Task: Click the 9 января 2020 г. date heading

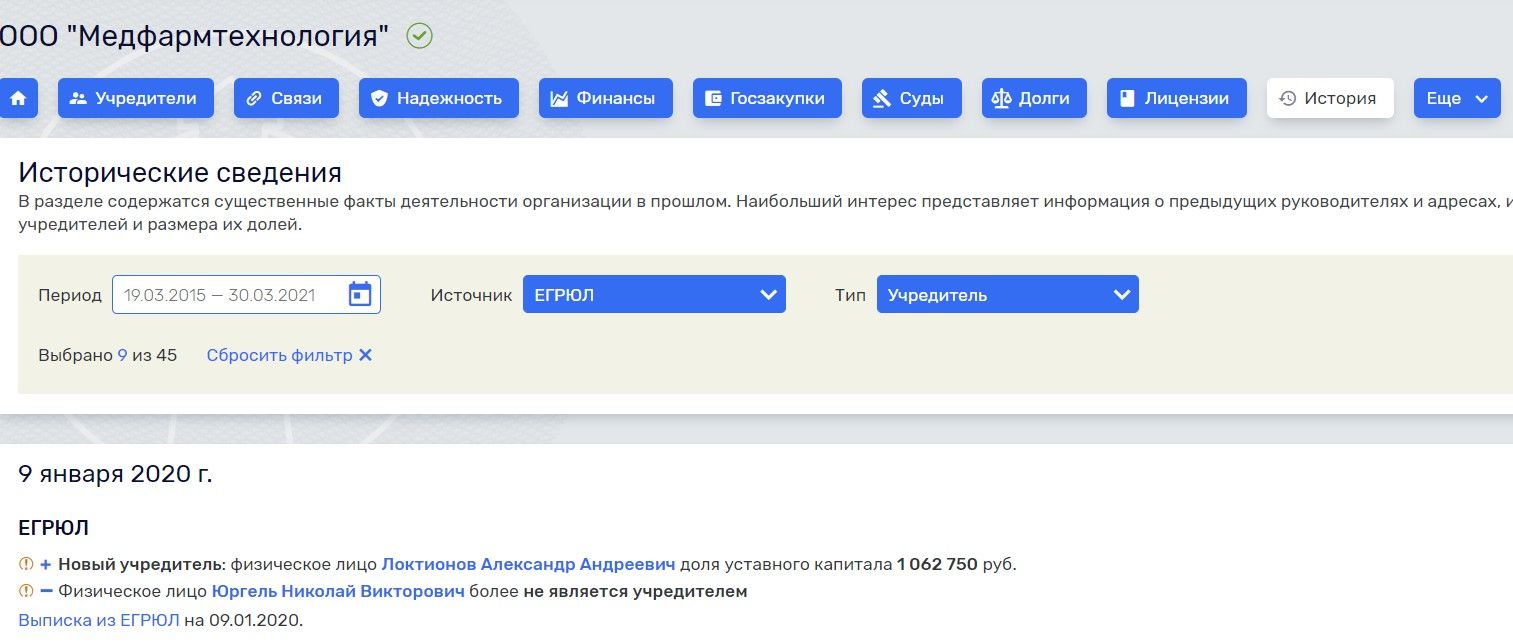Action: (115, 474)
